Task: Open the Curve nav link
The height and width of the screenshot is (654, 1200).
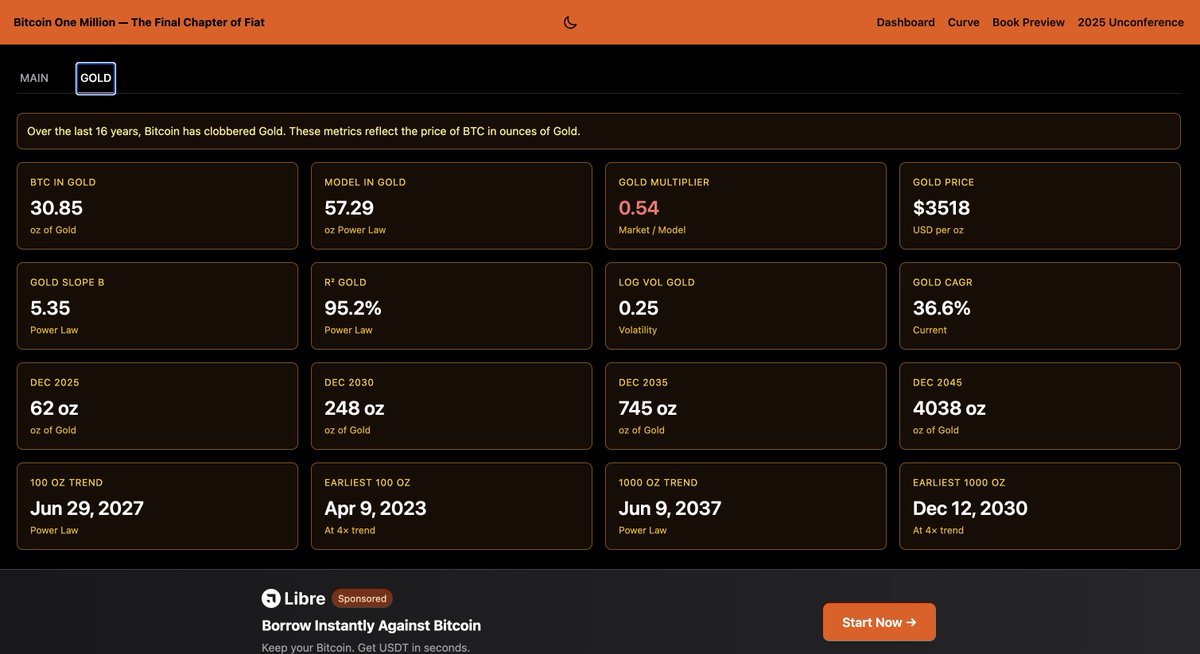Action: pos(963,22)
